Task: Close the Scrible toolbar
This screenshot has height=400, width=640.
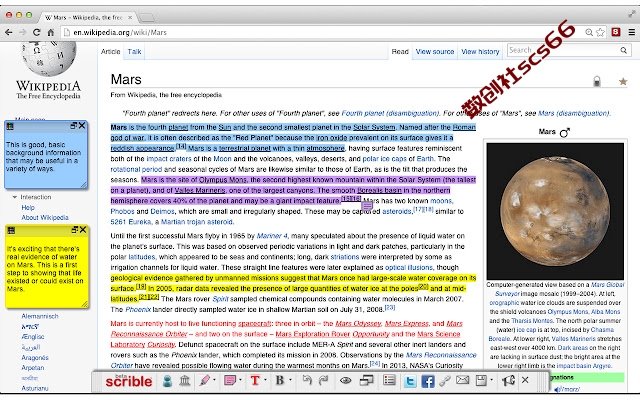Action: tap(525, 380)
